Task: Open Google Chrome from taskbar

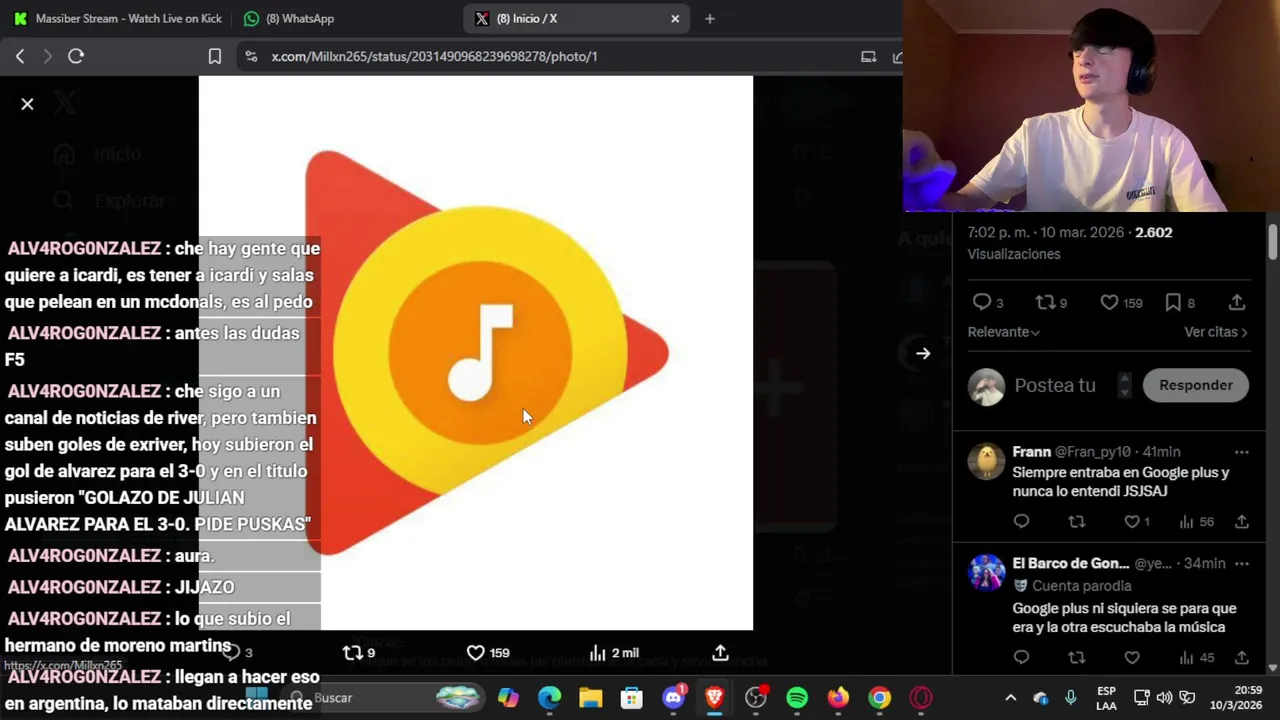Action: (879, 698)
